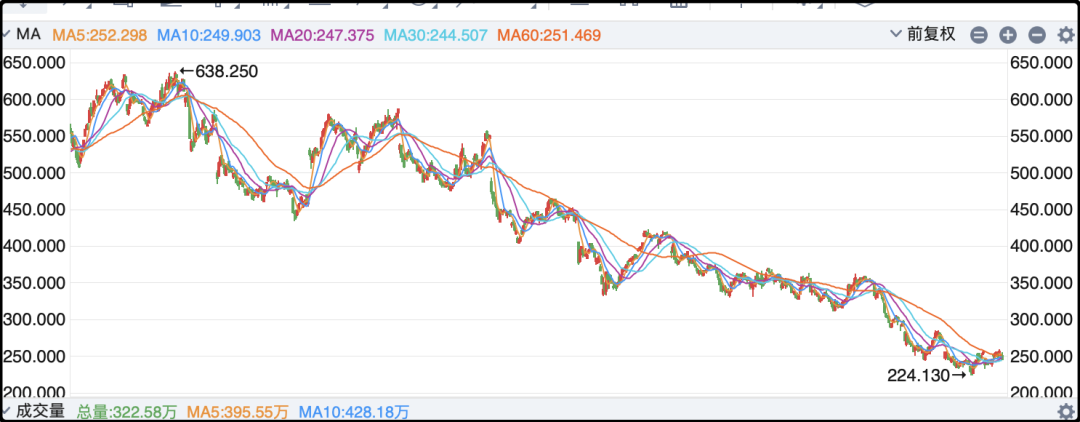Open the MA indicator selector dropdown
1080x422 pixels.
[x=22, y=34]
